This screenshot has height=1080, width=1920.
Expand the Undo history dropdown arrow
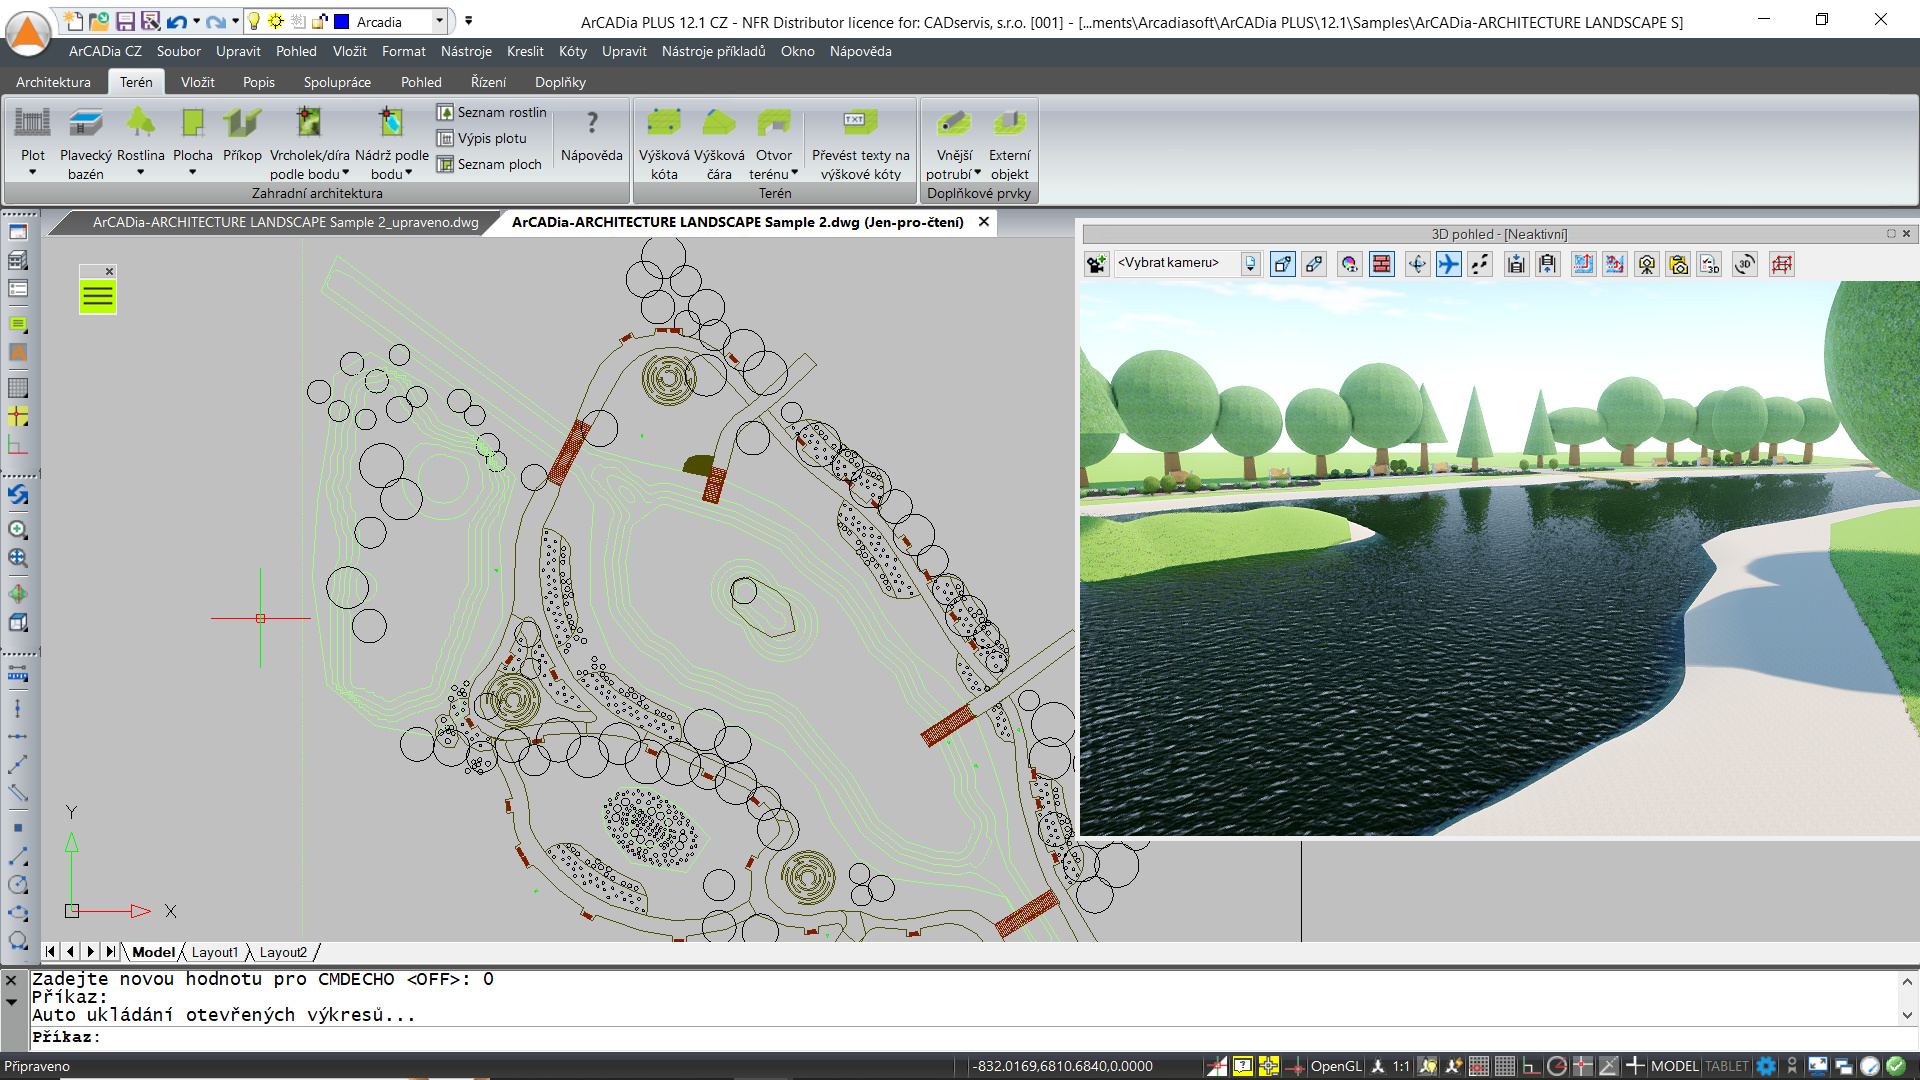coord(196,21)
